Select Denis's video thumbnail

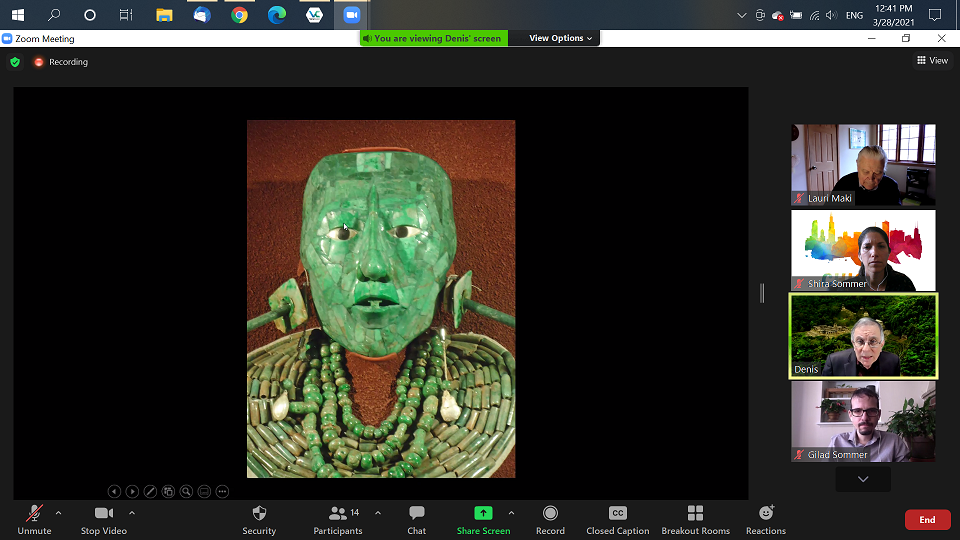(863, 336)
